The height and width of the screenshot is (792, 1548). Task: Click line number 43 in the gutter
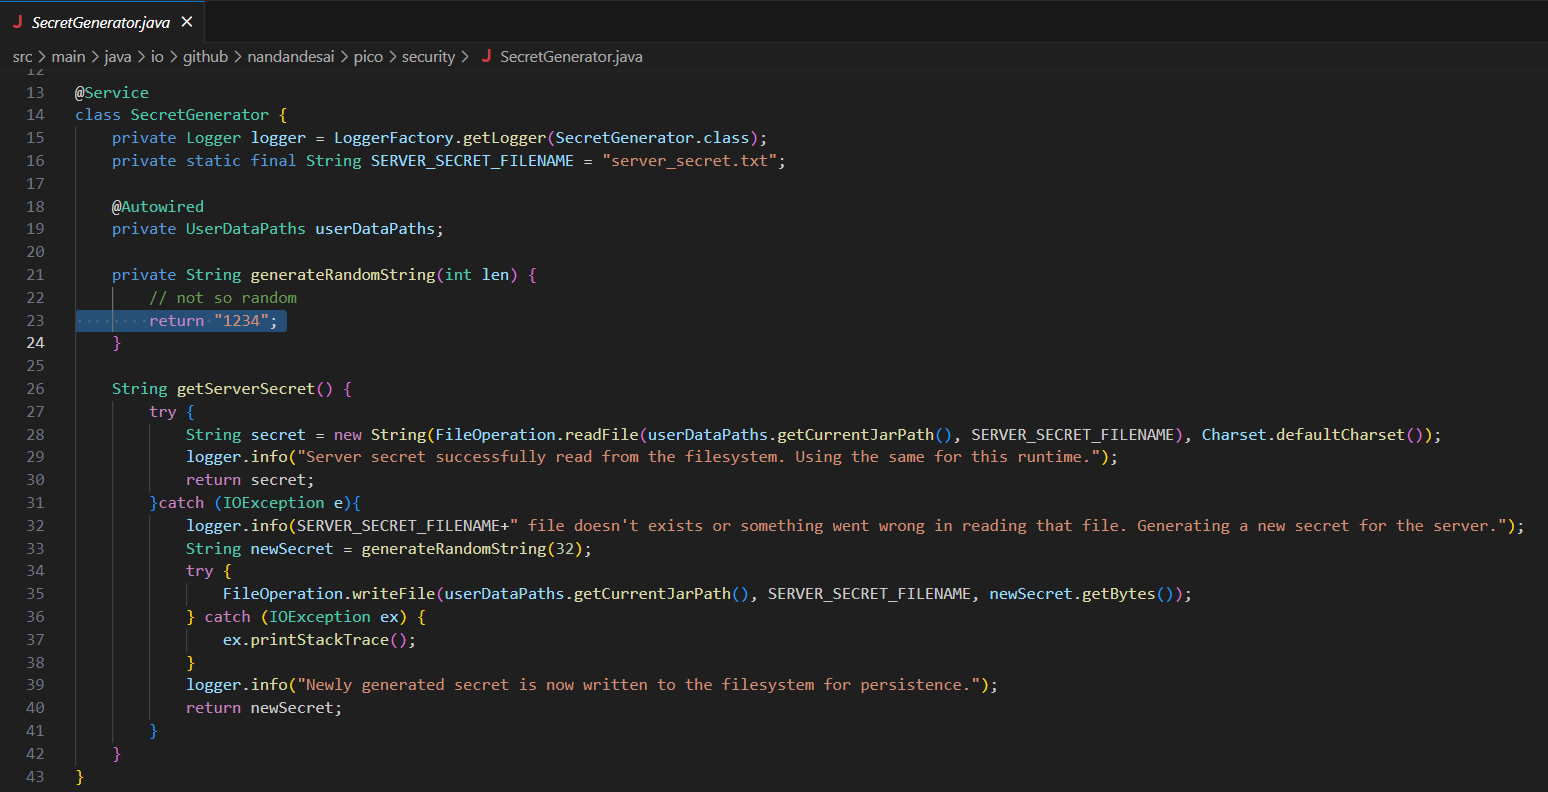[x=35, y=776]
